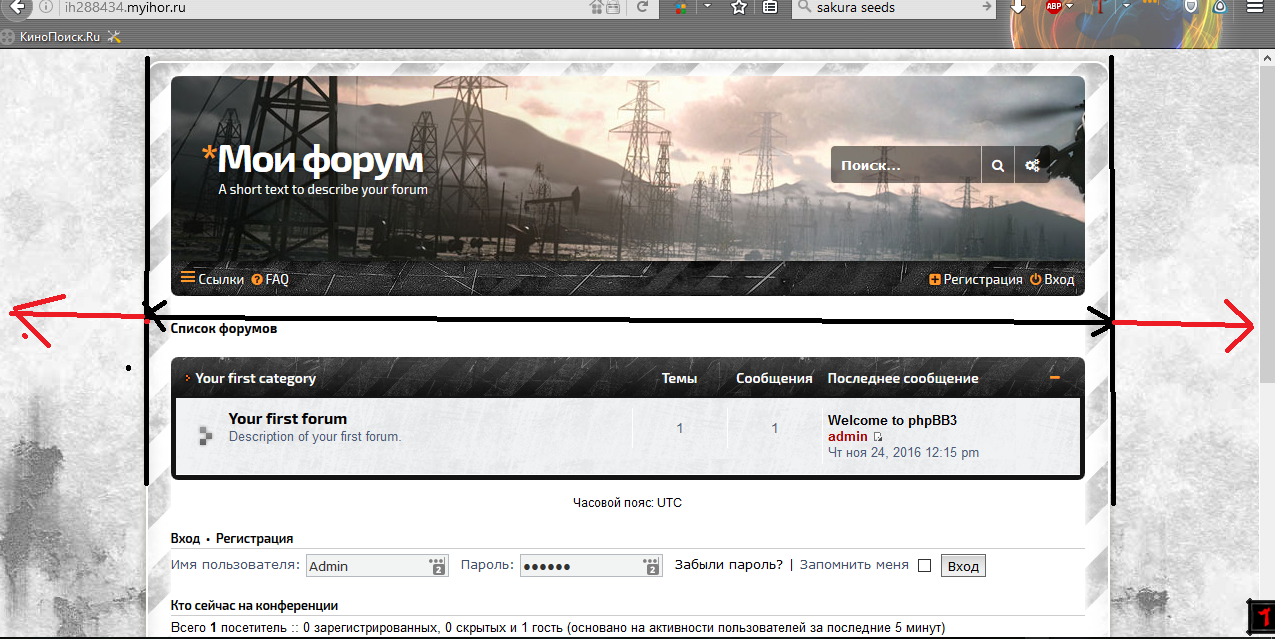This screenshot has width=1275, height=639.
Task: Click the tools icon on bookmarks bar
Action: point(114,37)
